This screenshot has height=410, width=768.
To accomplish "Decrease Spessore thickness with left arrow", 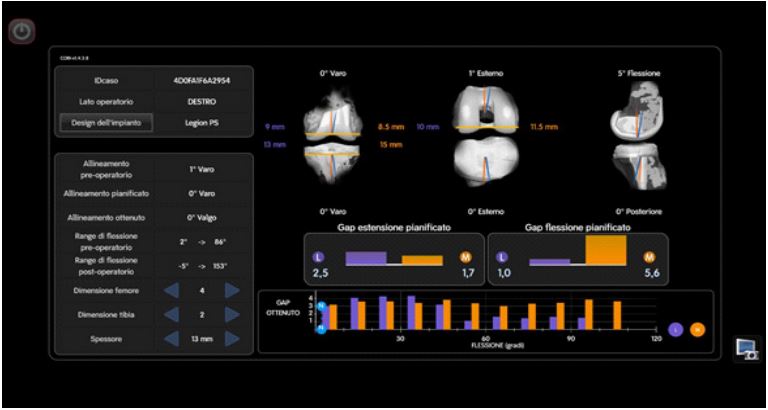I will pyautogui.click(x=174, y=338).
